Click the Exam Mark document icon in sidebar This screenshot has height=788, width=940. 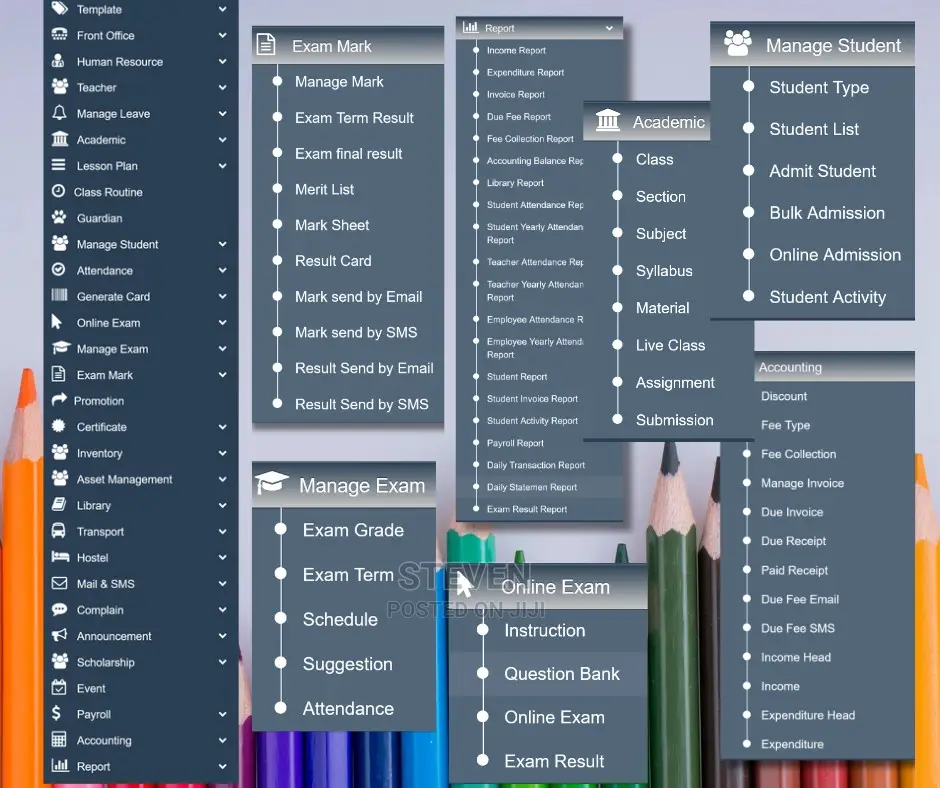click(58, 374)
